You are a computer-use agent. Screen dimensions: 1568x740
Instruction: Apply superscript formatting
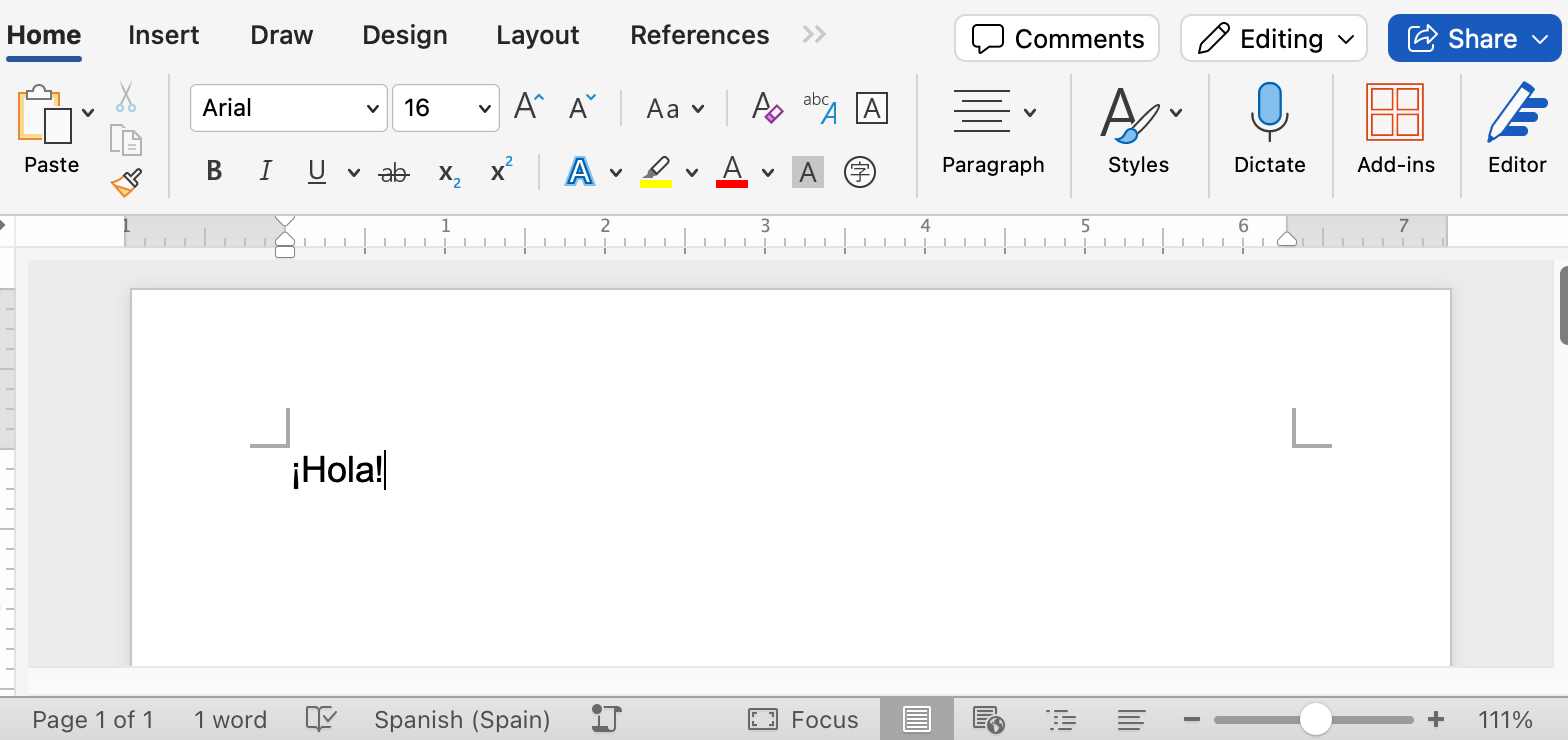click(501, 170)
